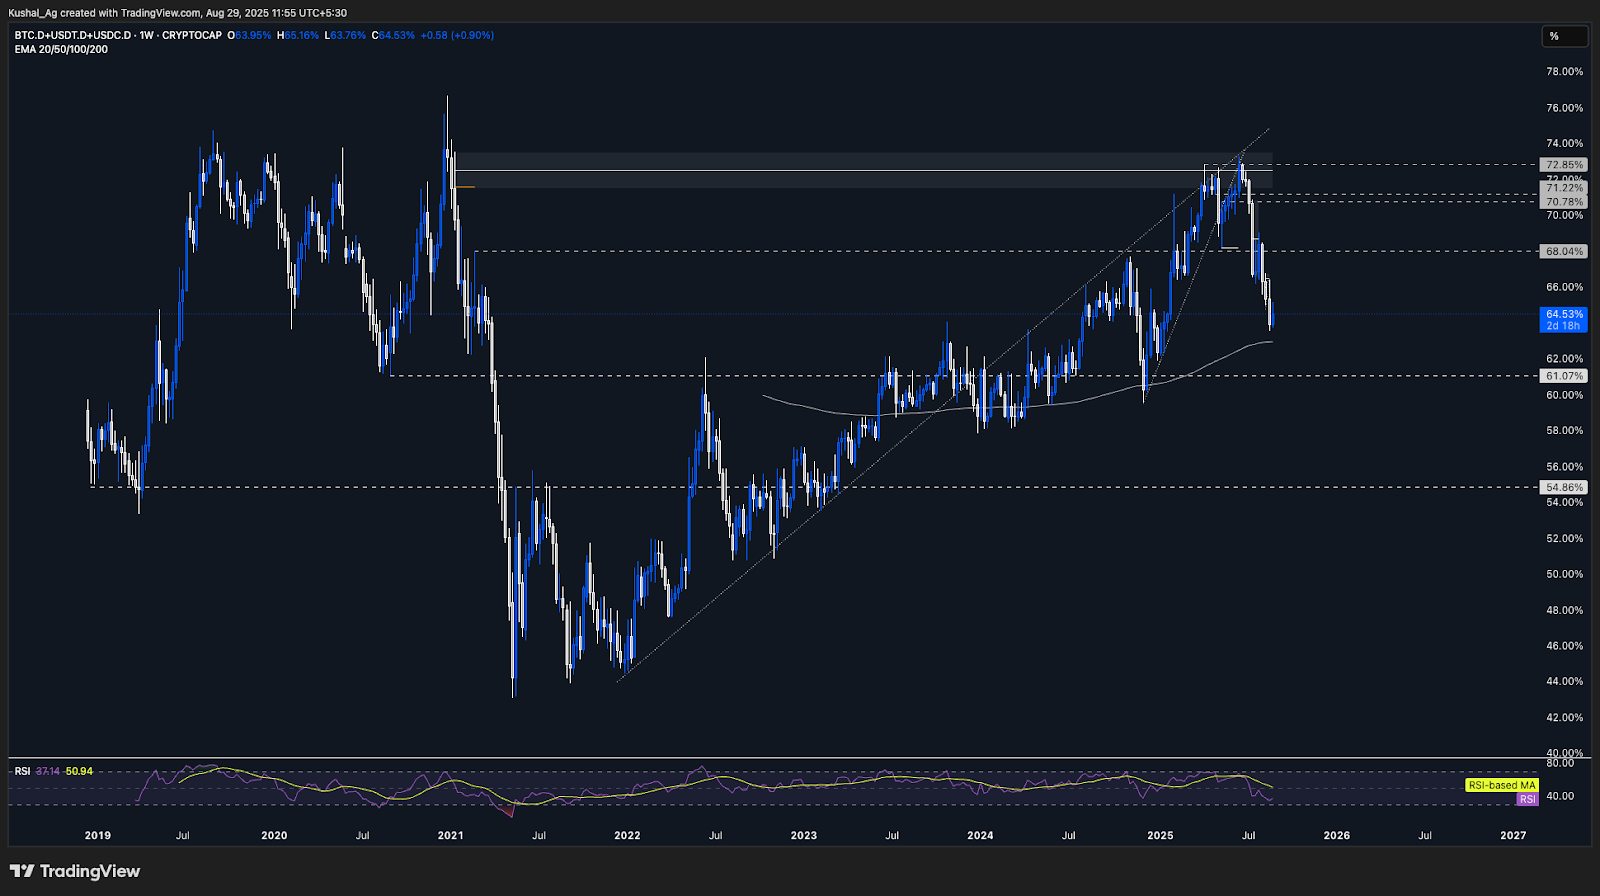Screen dimensions: 1600x896
Task: Click the 48.00% price axis label
Action: (1564, 610)
